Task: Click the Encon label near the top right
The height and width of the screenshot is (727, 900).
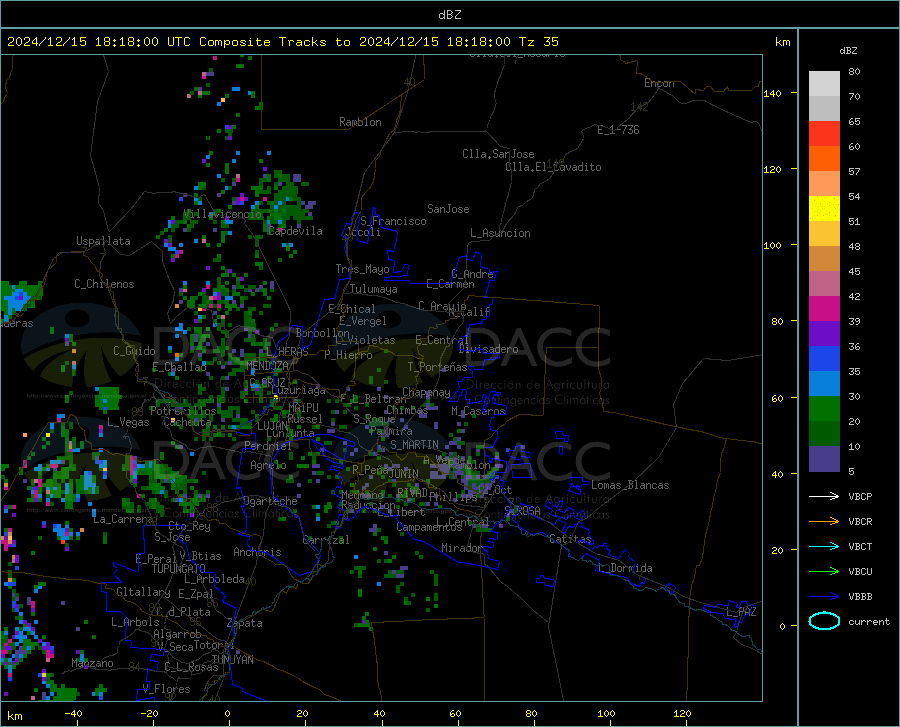Action: pos(659,83)
